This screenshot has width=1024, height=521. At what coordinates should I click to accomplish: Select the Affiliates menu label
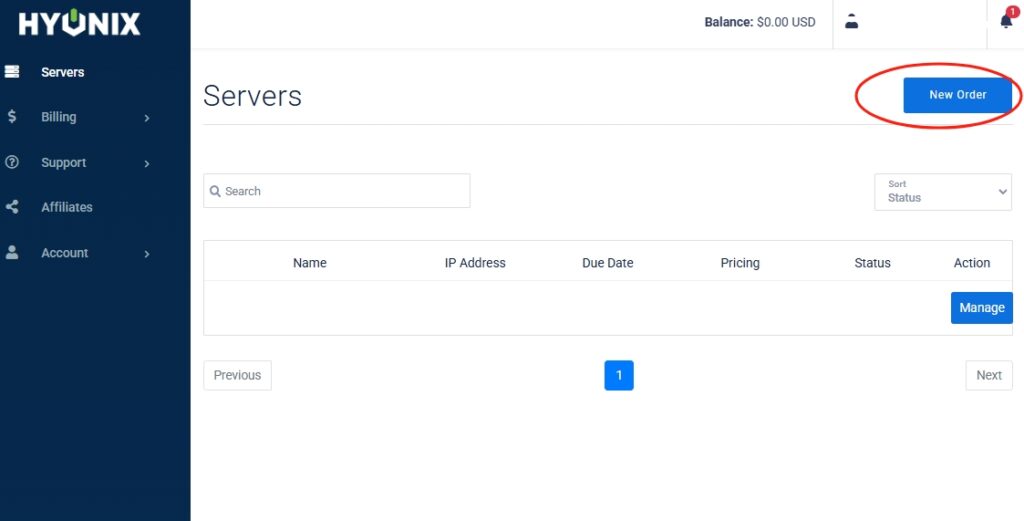tap(67, 207)
